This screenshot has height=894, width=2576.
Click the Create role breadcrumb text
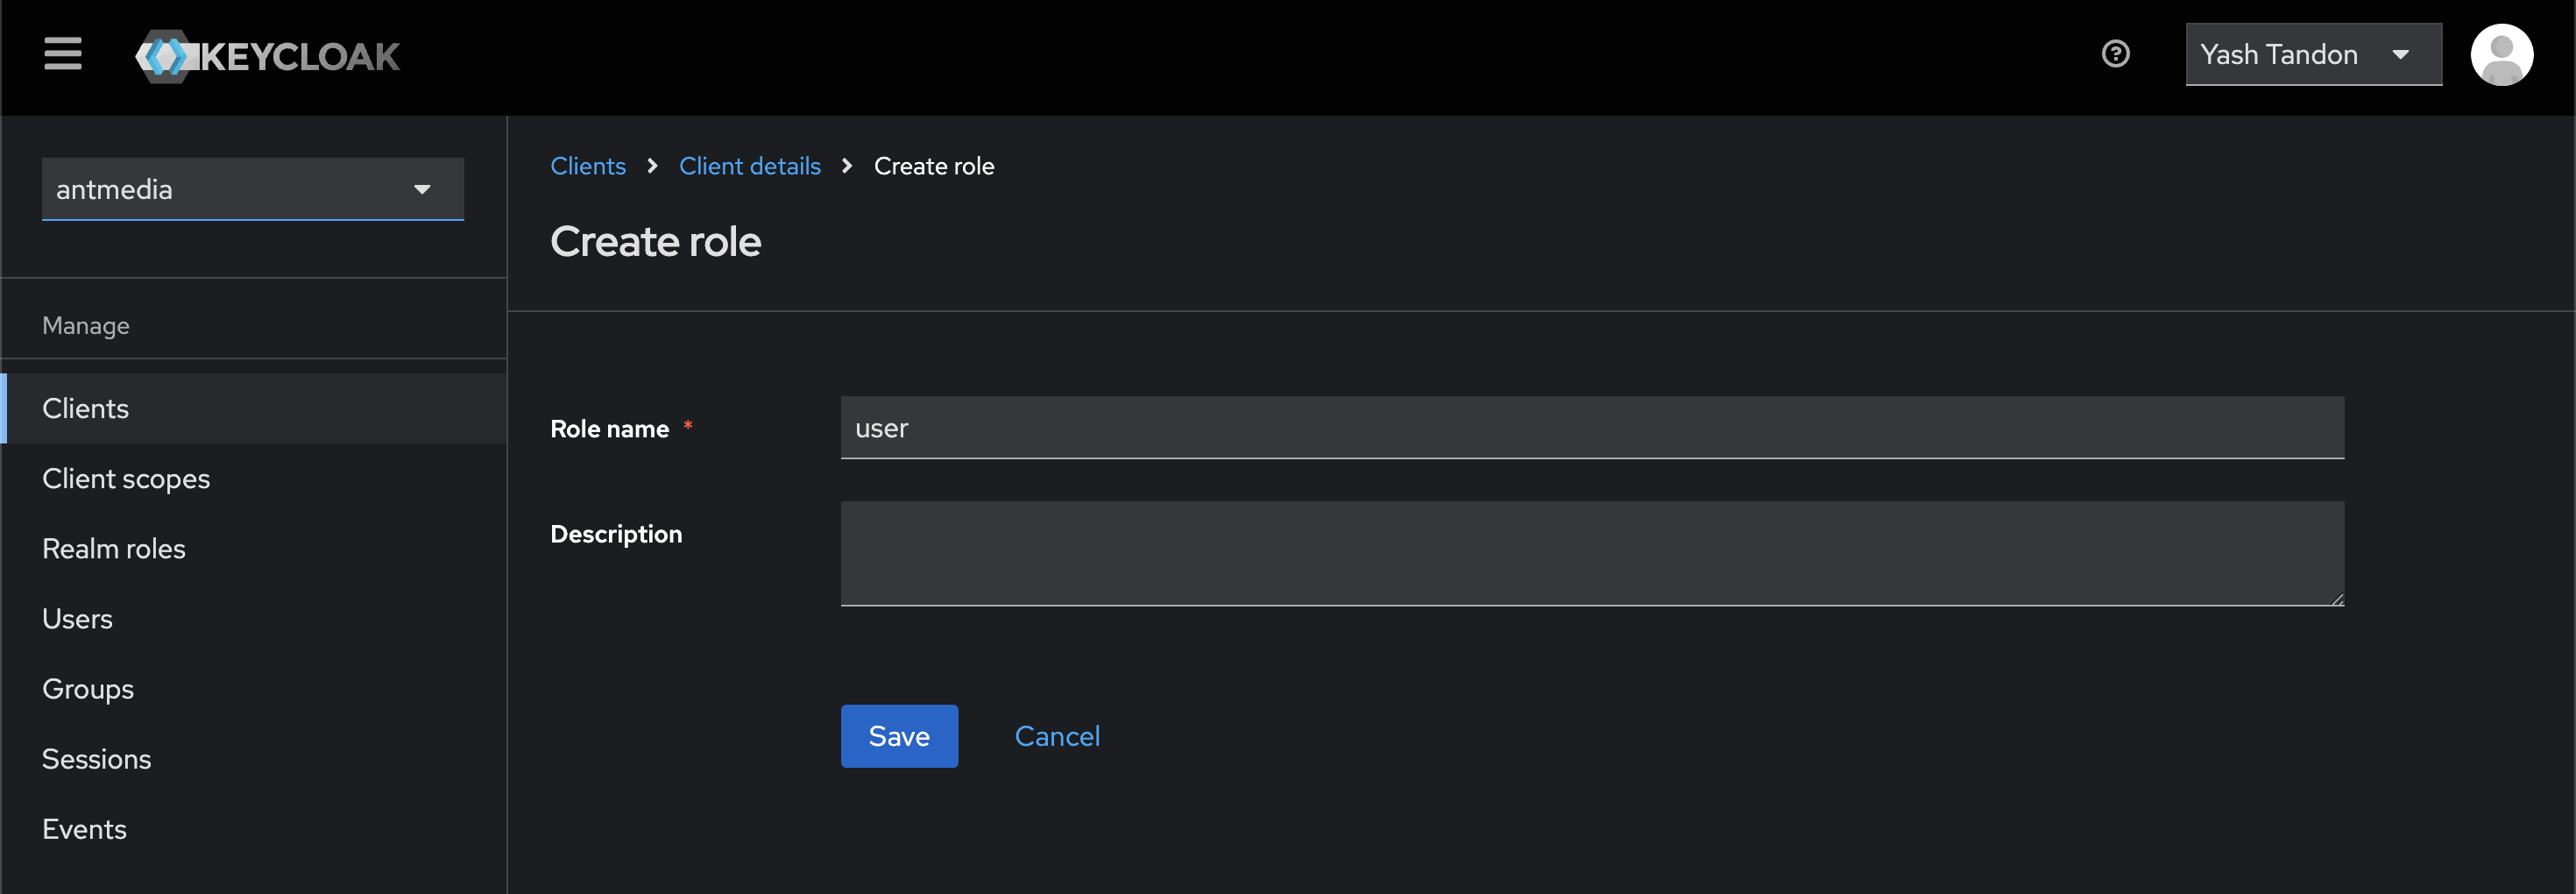pyautogui.click(x=934, y=166)
